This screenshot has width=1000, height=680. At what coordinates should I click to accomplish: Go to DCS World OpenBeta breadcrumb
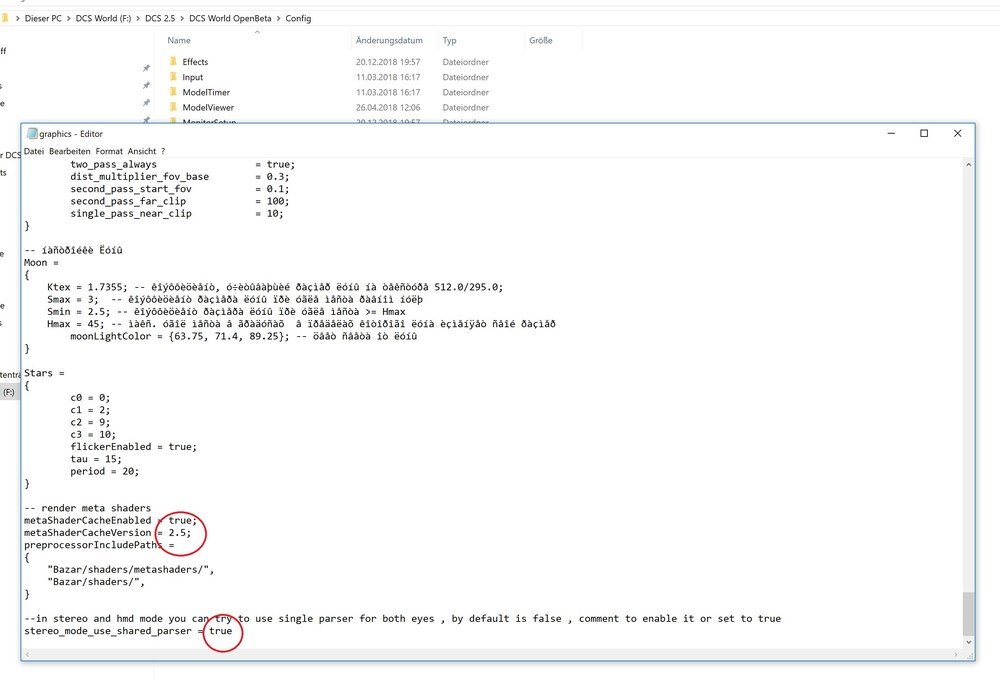pos(230,18)
